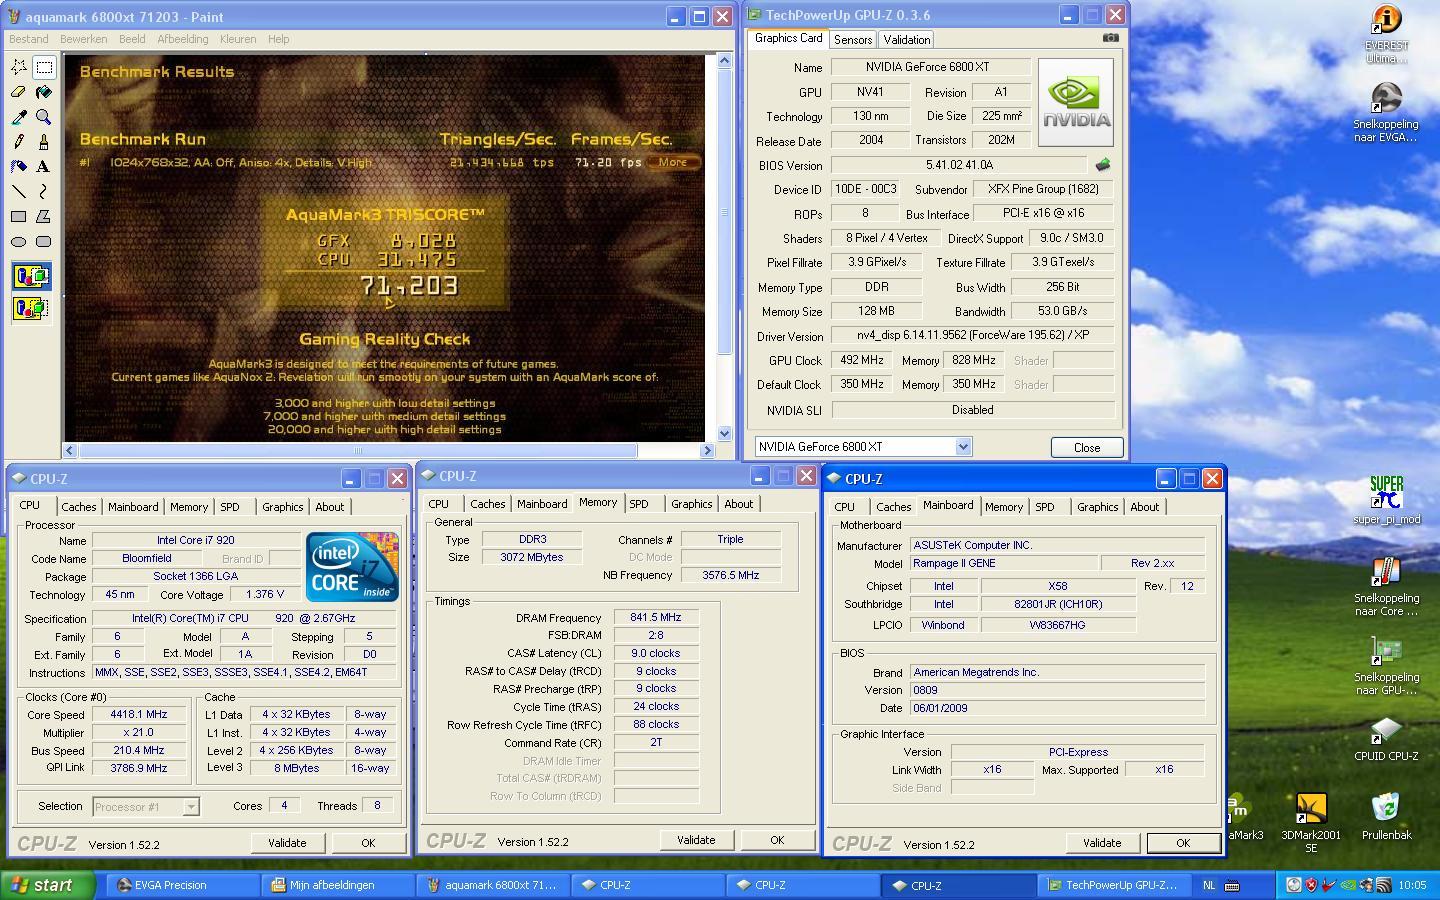Screen dimensions: 1440x900
Task: Choose the Rectangle shape tool in Paint
Action: pyautogui.click(x=19, y=216)
